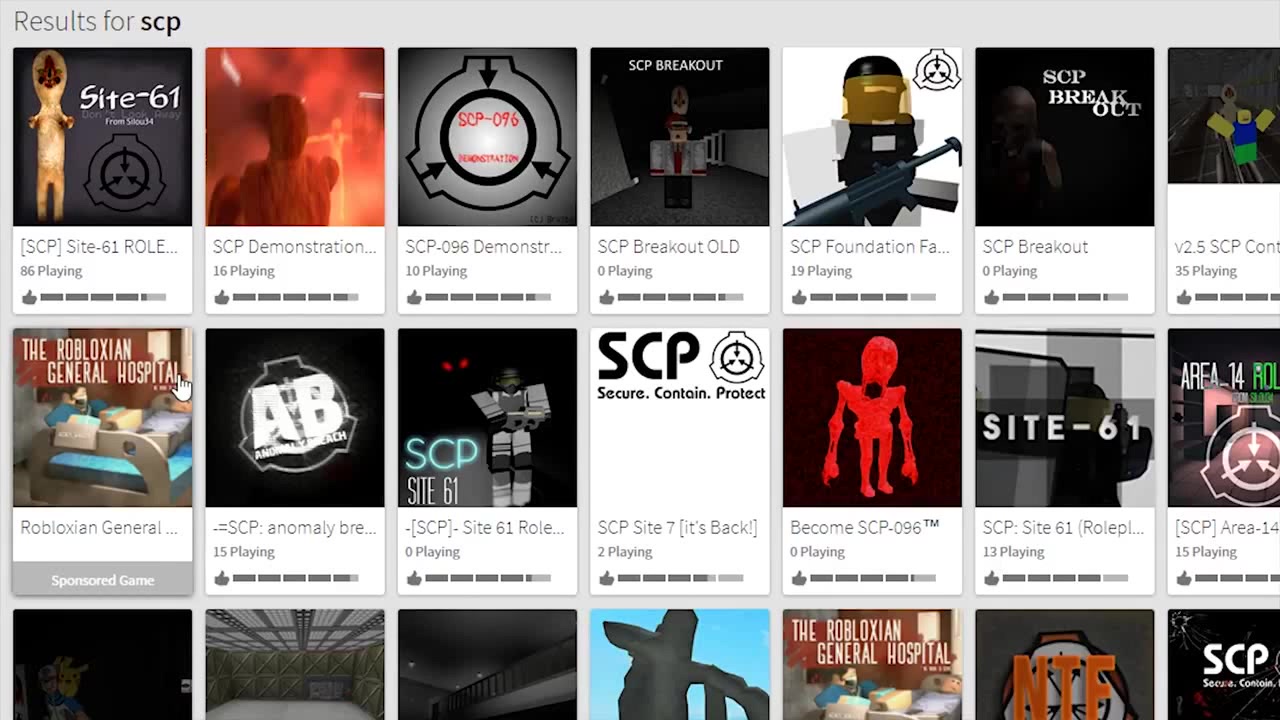The image size is (1280, 720).
Task: Click the 16 Playing count text
Action: pyautogui.click(x=243, y=271)
